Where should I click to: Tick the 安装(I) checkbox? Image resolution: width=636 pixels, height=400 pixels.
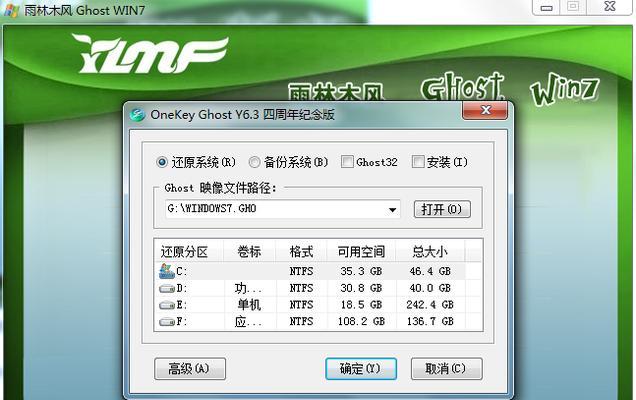point(418,161)
